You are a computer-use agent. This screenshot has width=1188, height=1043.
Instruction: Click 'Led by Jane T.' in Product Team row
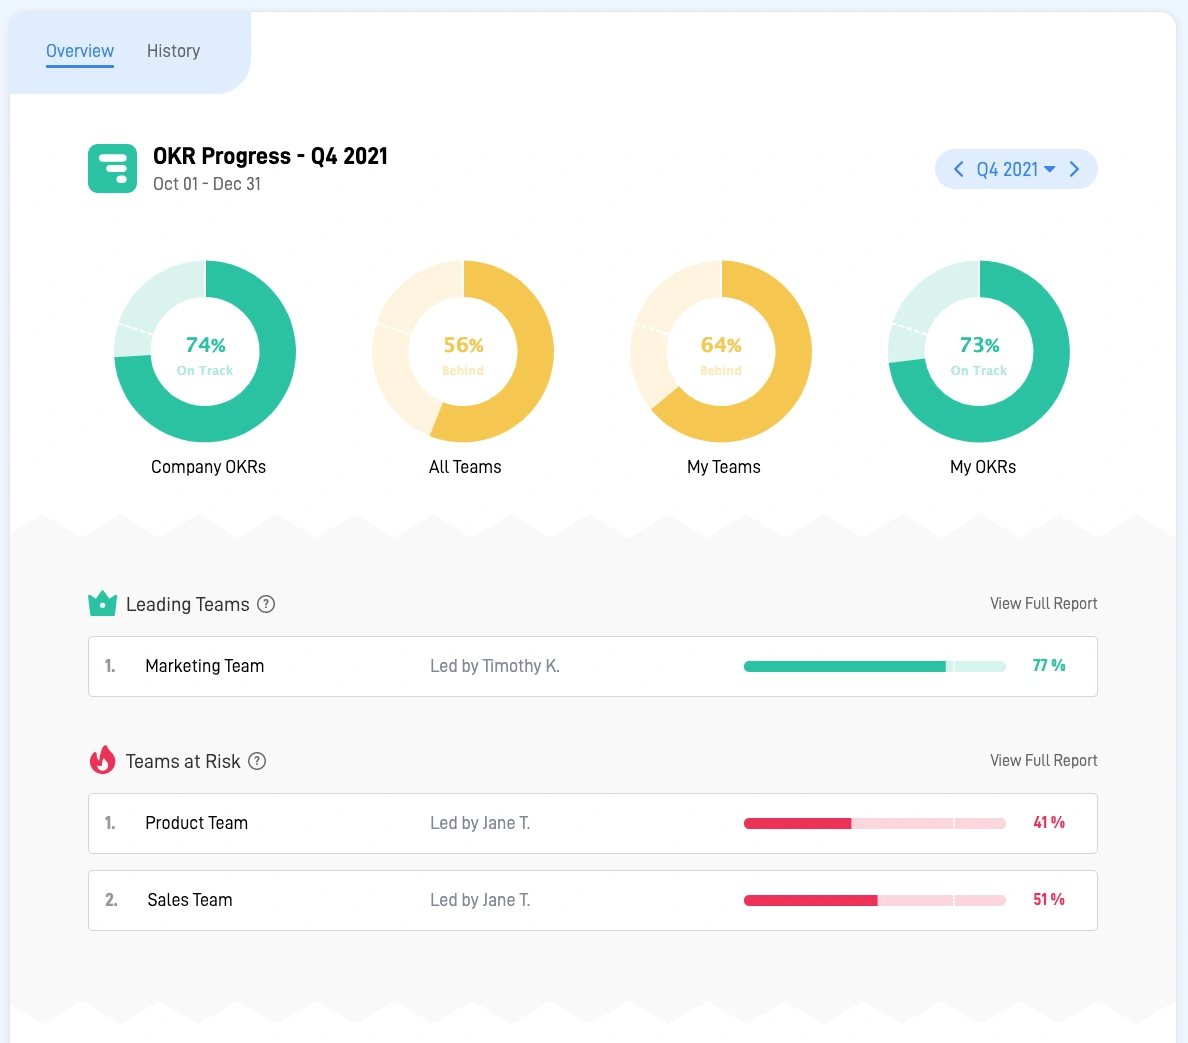click(480, 823)
